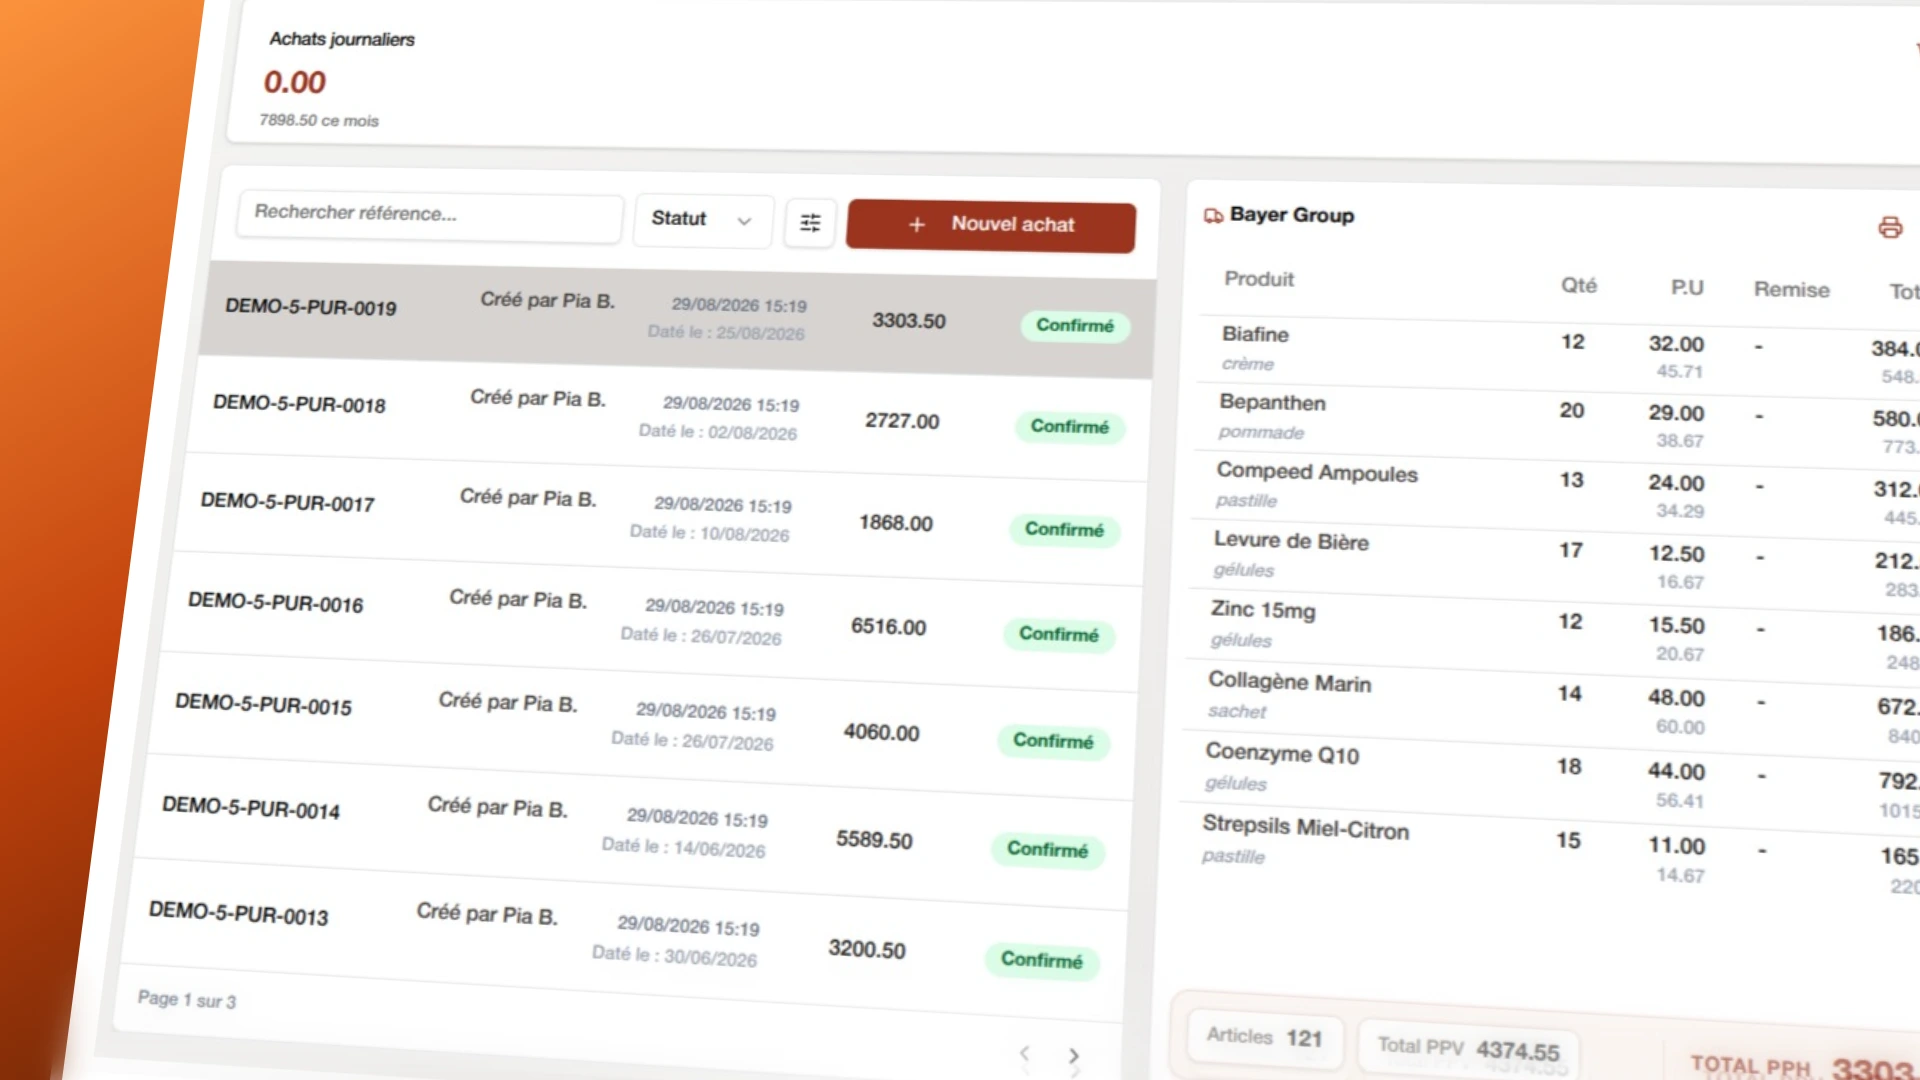1920x1080 pixels.
Task: Click the Biafine product row name
Action: click(1255, 334)
